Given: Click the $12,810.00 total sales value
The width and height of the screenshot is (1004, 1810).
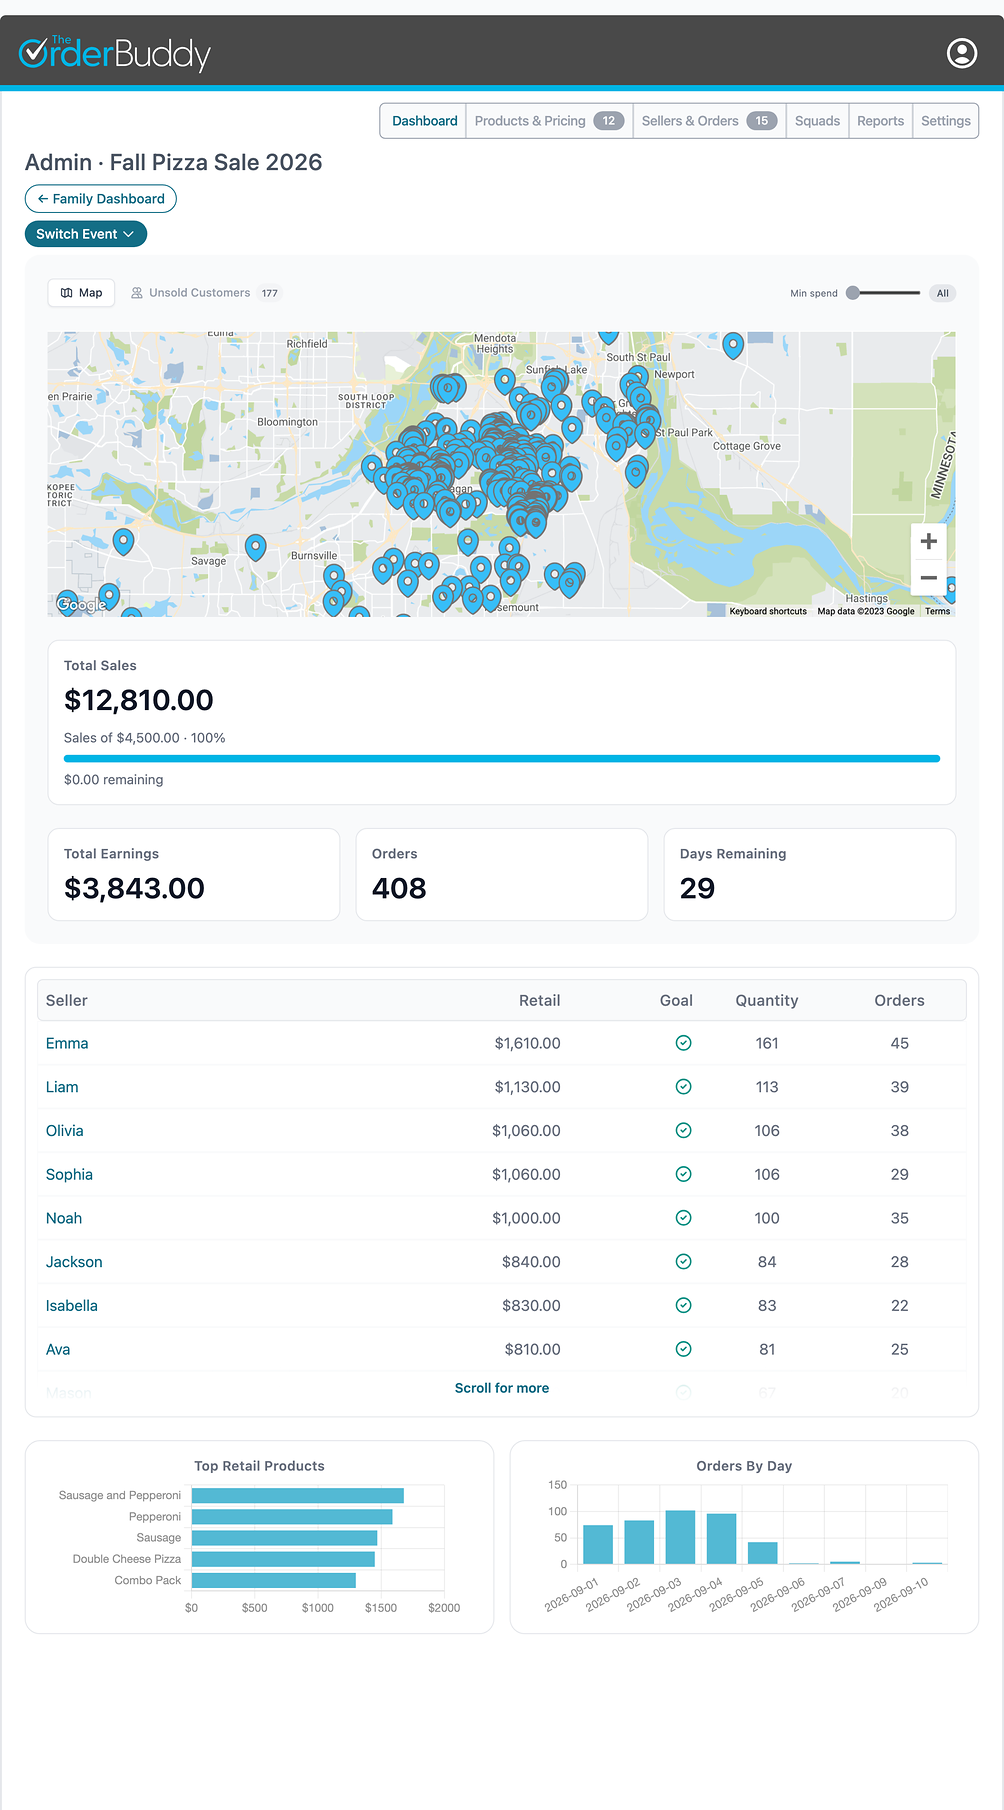Looking at the screenshot, I should coord(139,700).
